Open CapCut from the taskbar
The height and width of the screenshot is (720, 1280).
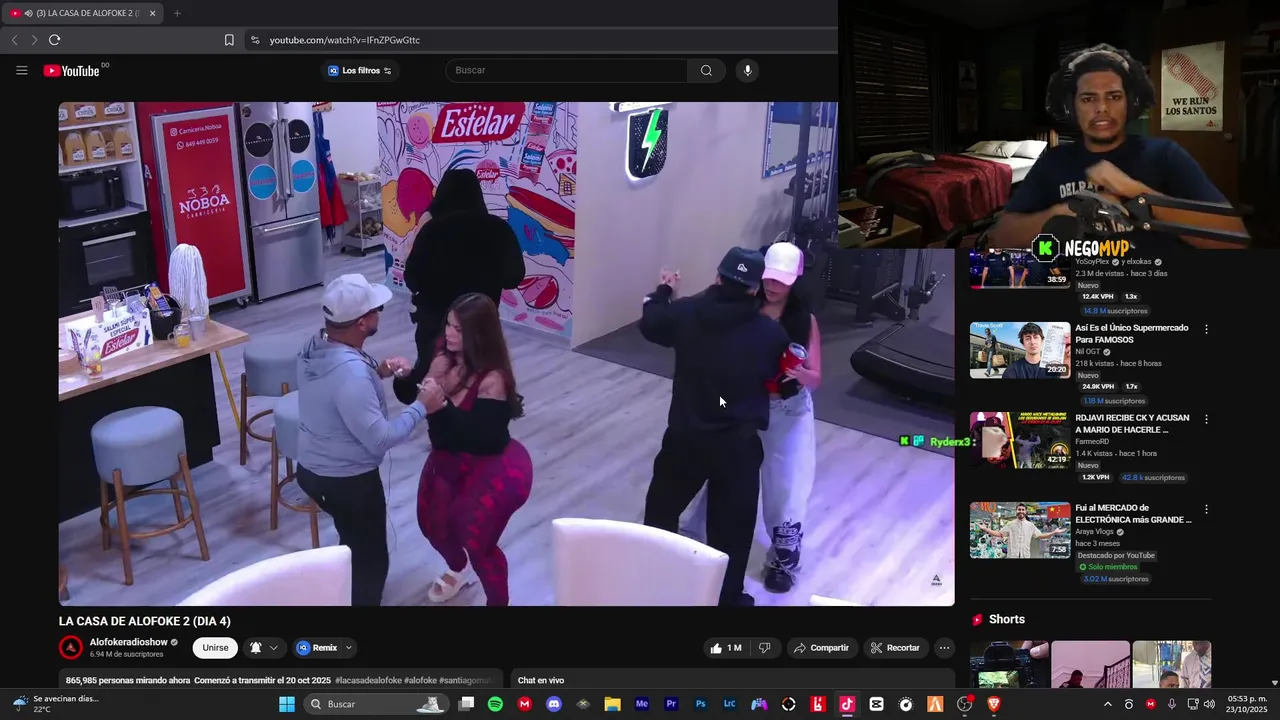[877, 704]
